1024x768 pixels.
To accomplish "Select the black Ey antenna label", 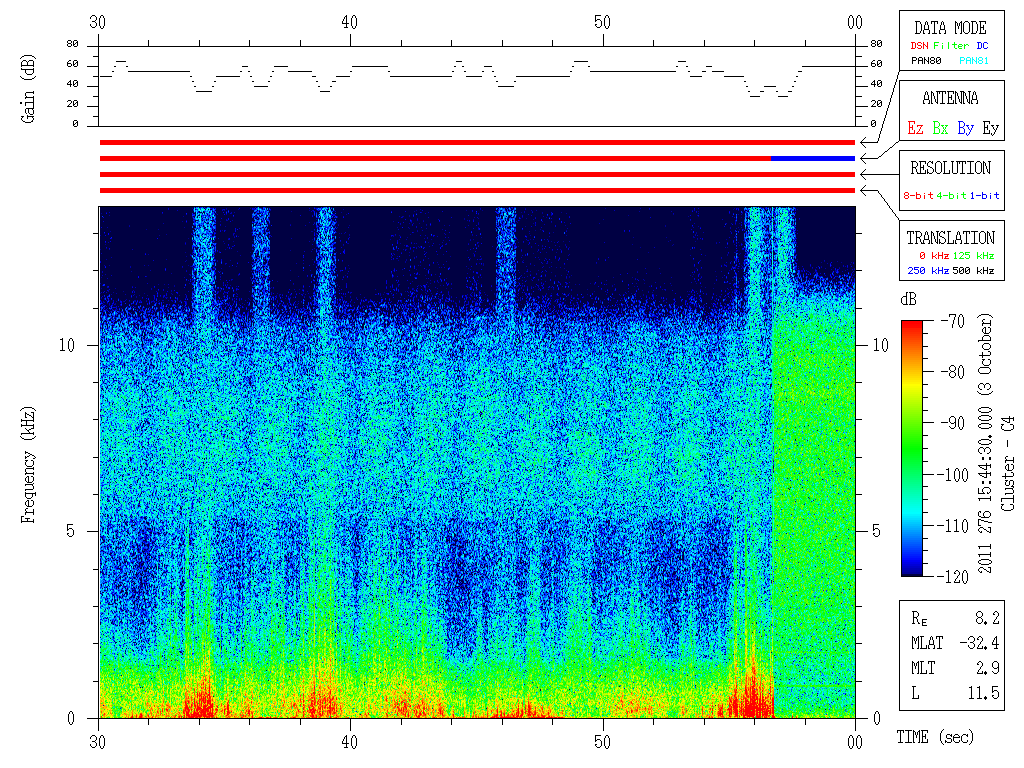I will [990, 128].
